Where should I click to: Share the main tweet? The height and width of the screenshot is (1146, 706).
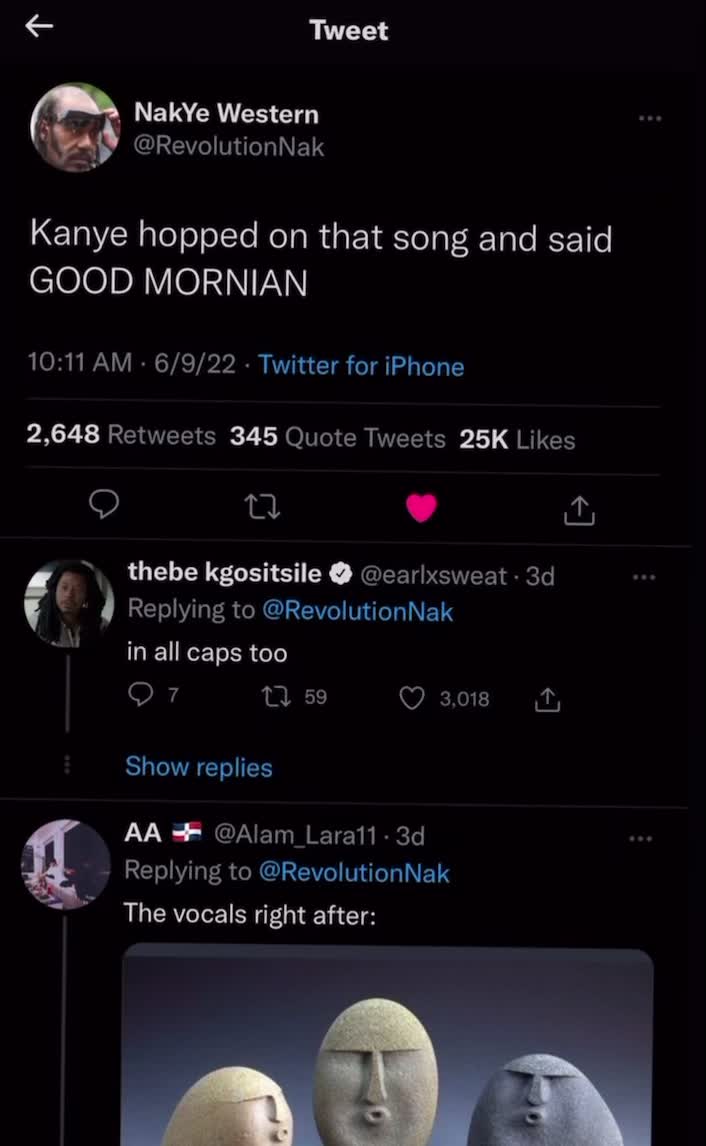579,511
